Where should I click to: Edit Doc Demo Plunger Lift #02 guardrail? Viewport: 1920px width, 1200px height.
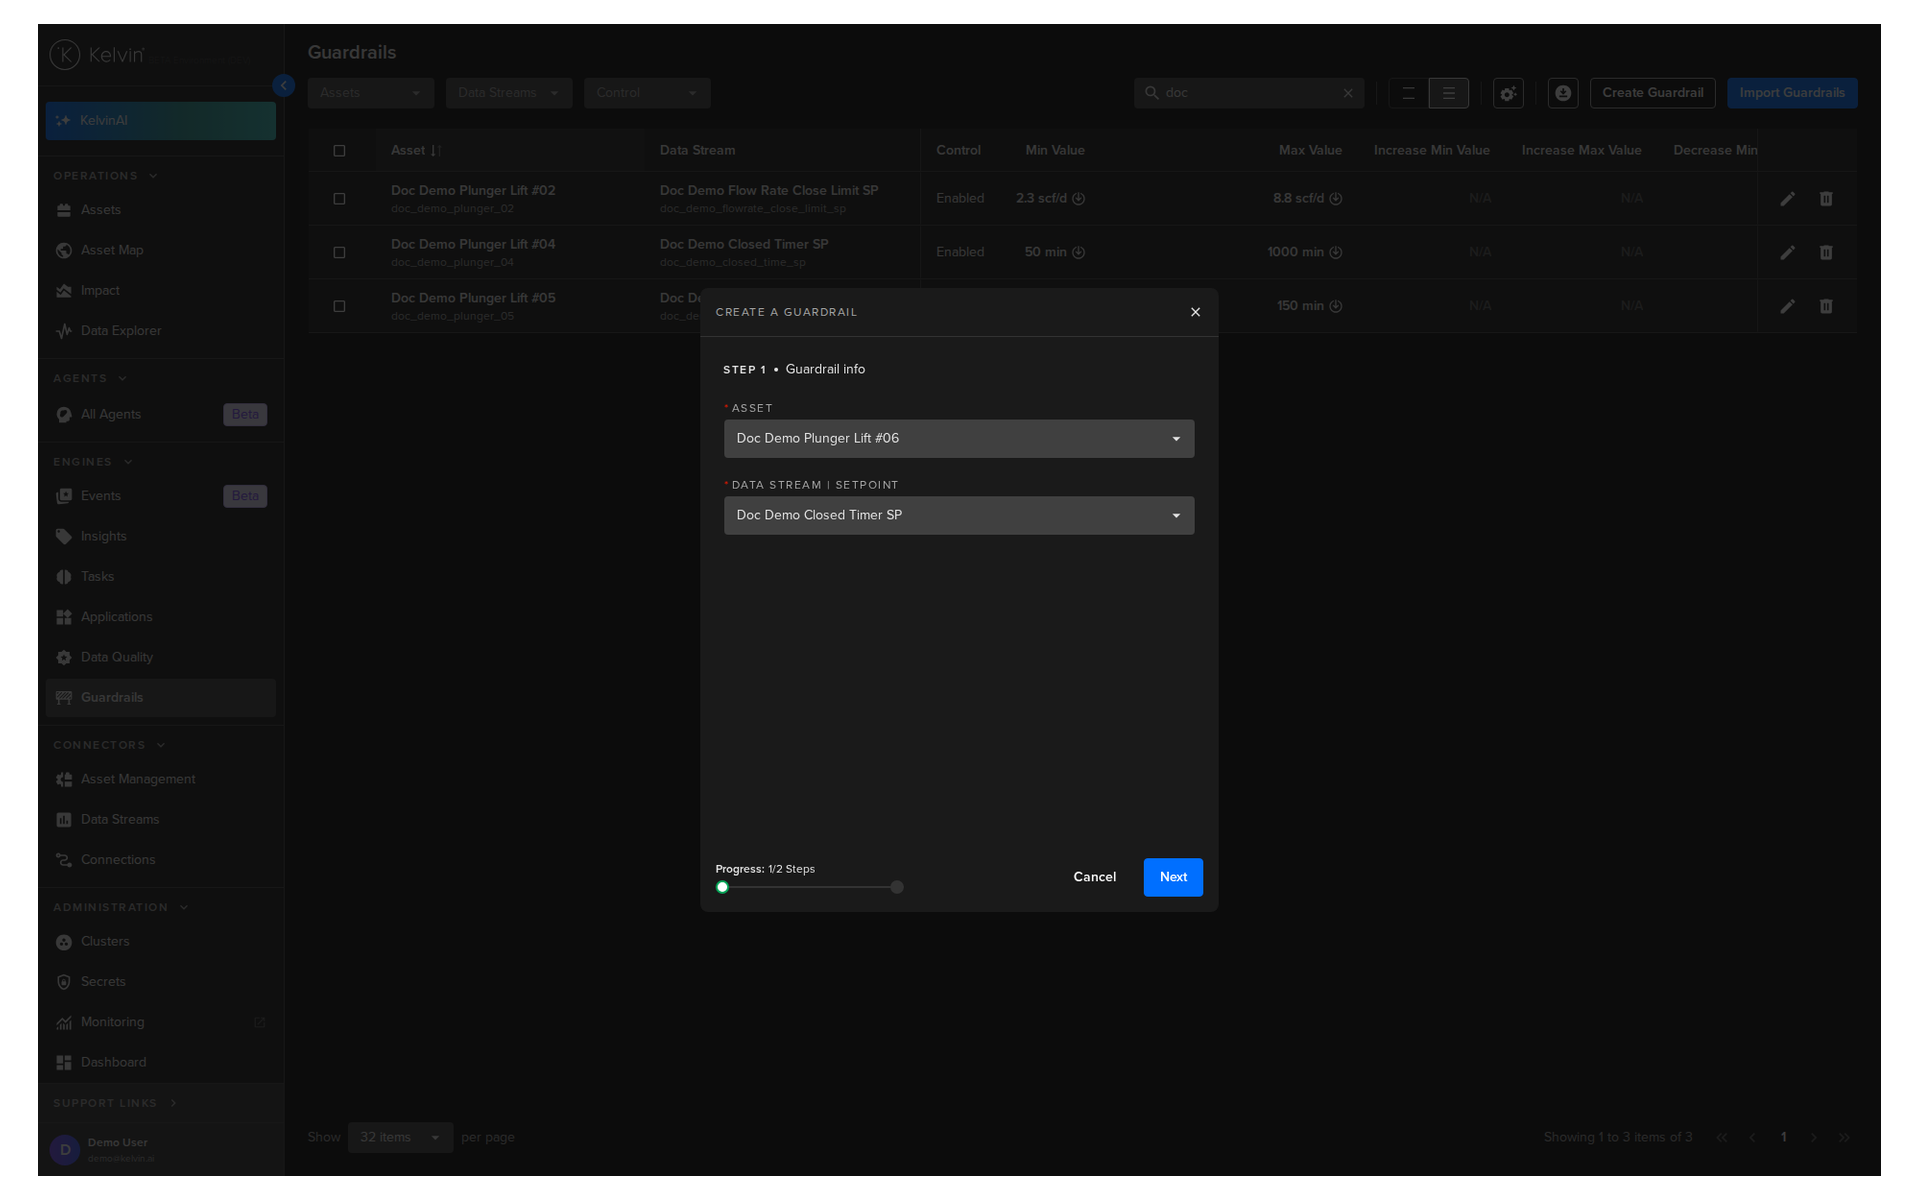[1788, 199]
